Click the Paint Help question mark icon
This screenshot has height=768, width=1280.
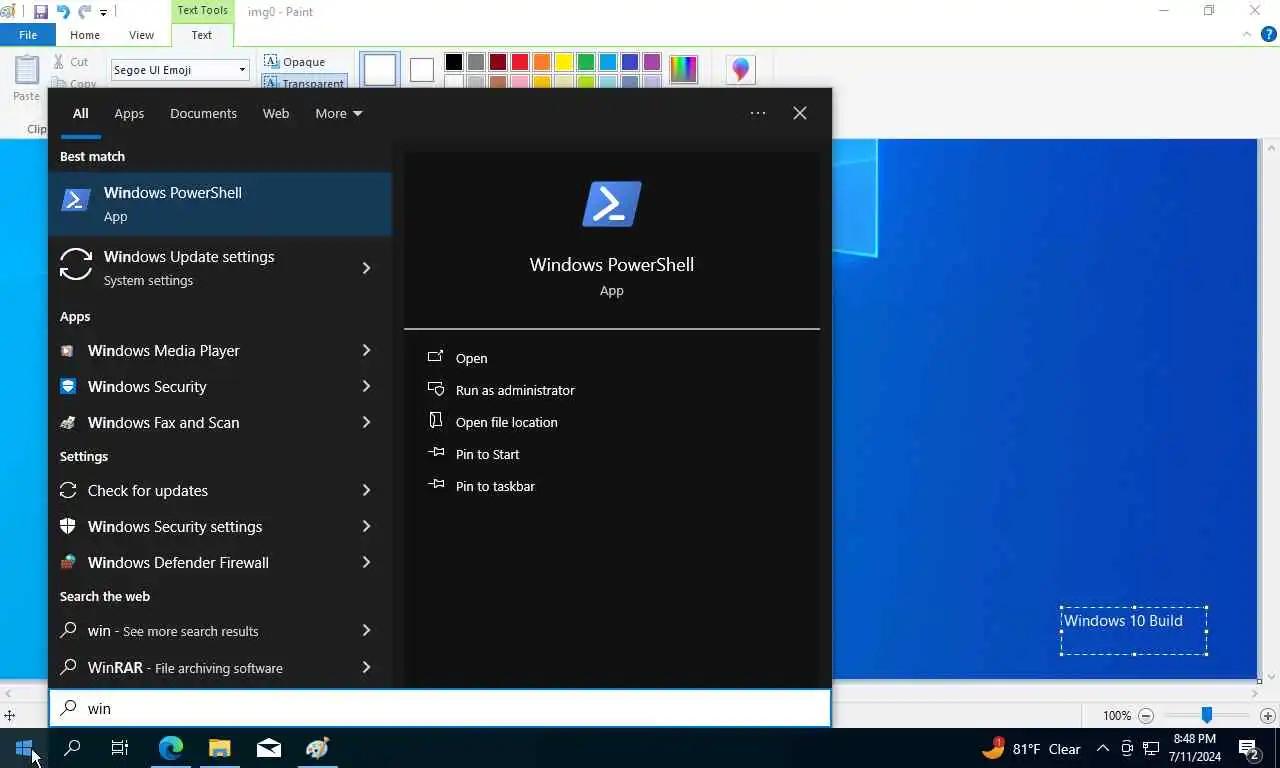pyautogui.click(x=1269, y=34)
